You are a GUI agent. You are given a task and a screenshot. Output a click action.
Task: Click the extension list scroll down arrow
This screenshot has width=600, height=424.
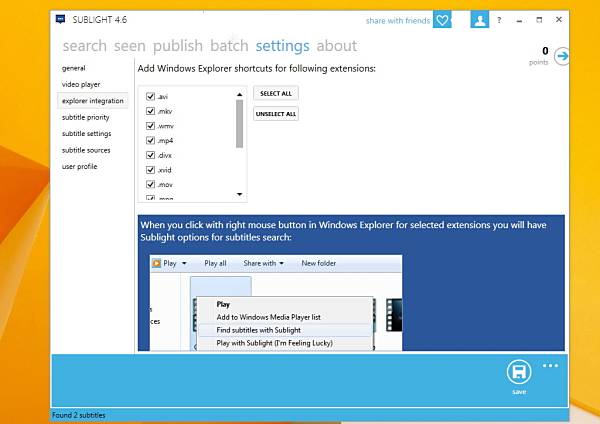coord(240,194)
